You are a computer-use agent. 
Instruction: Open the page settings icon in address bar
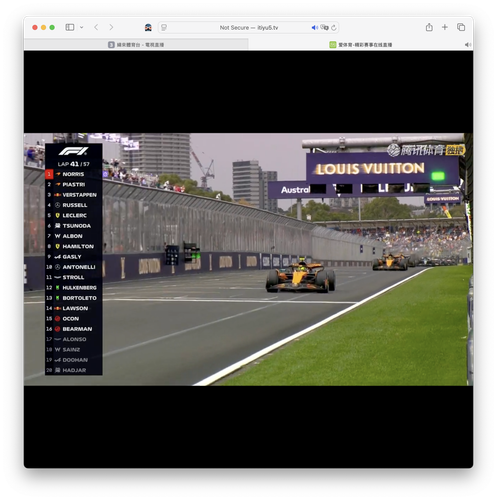pyautogui.click(x=164, y=27)
